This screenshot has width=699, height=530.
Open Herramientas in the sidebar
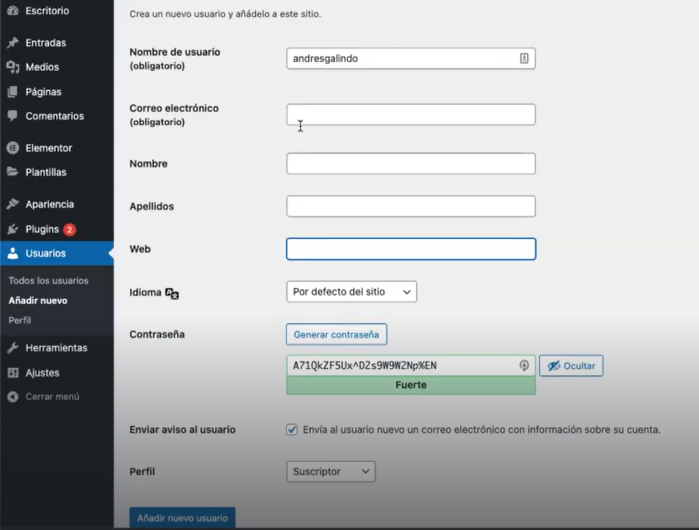57,348
